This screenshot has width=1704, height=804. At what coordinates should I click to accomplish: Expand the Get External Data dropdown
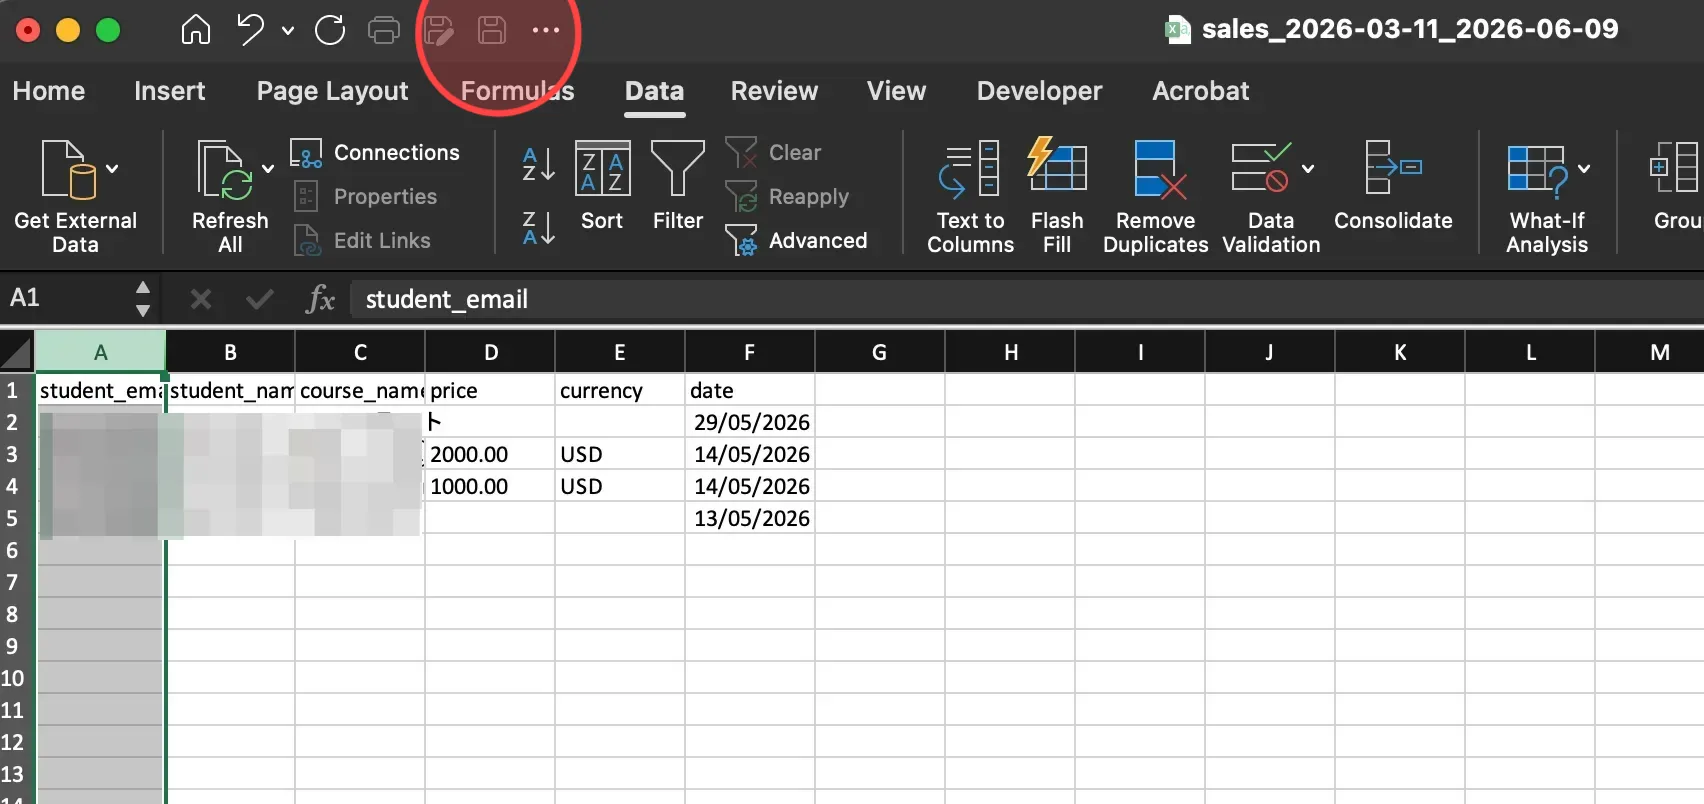point(112,169)
